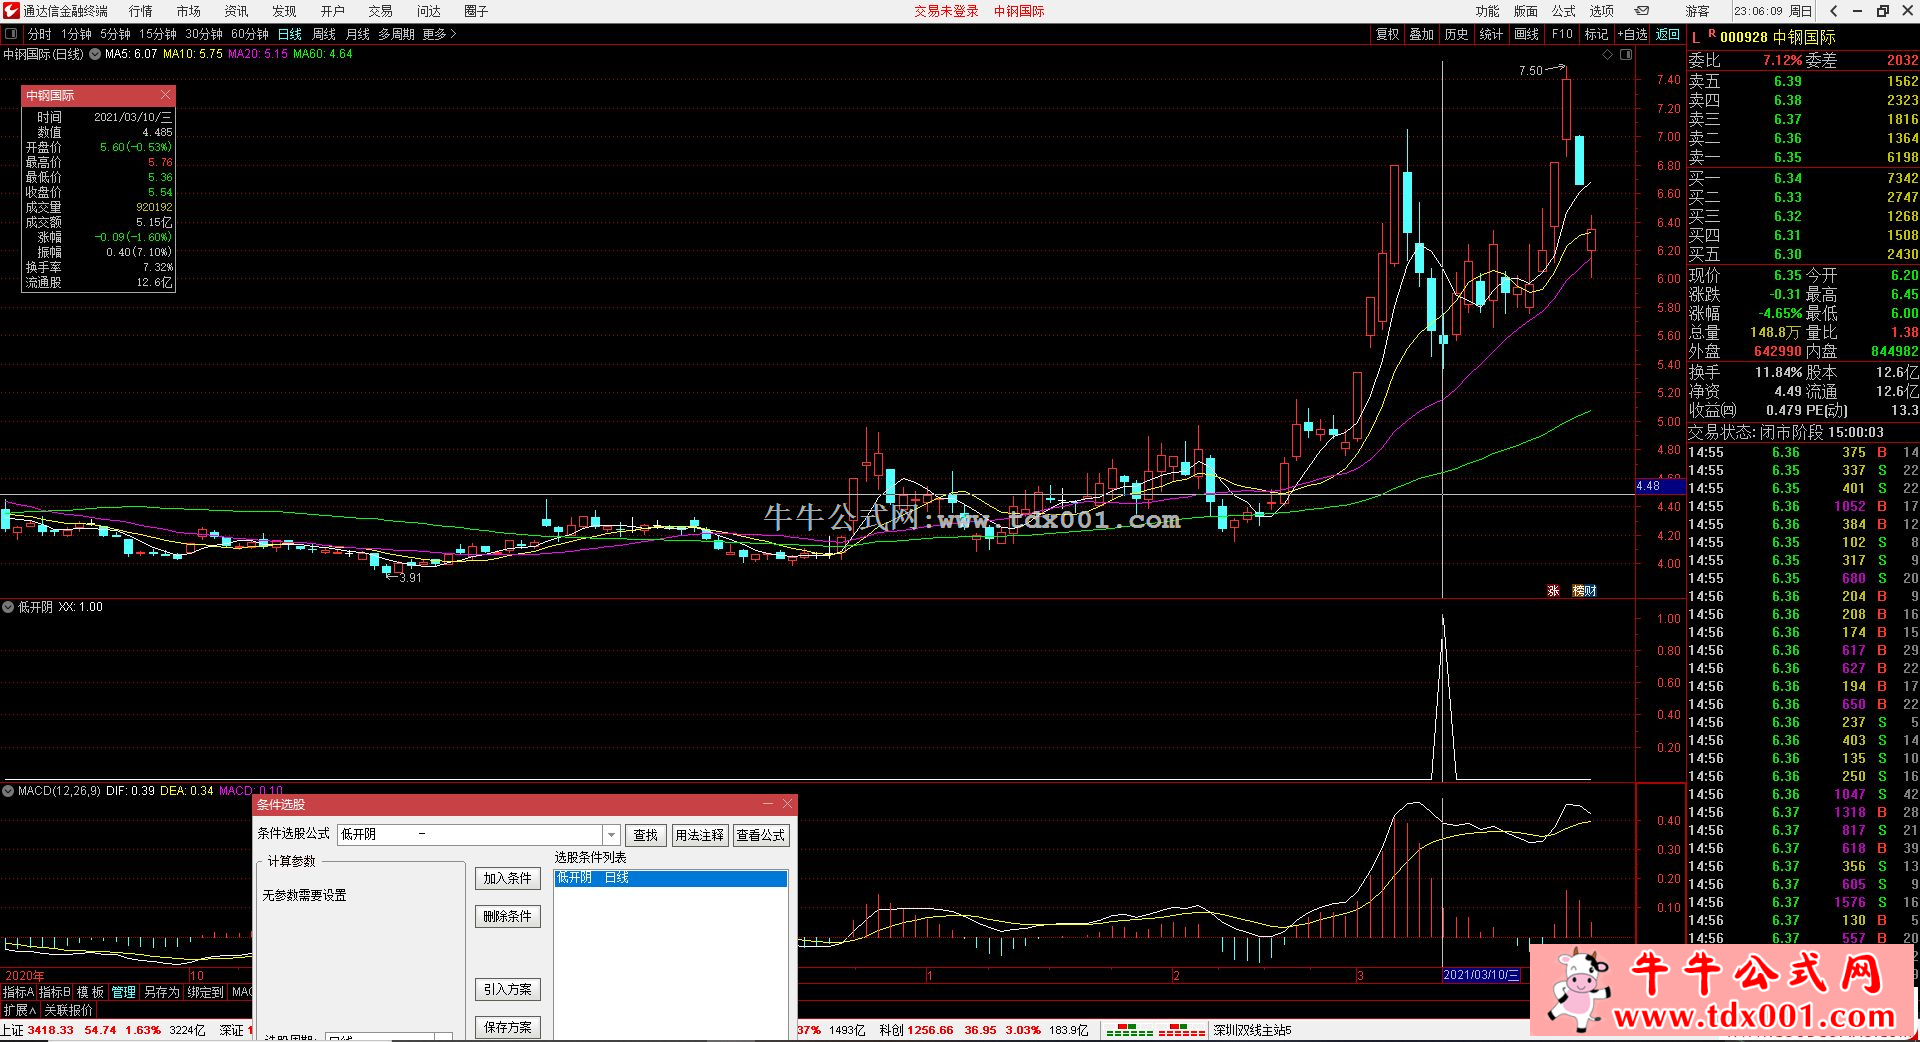Screen dimensions: 1920x1042
Task: Click 查看公式 button
Action: tap(761, 835)
